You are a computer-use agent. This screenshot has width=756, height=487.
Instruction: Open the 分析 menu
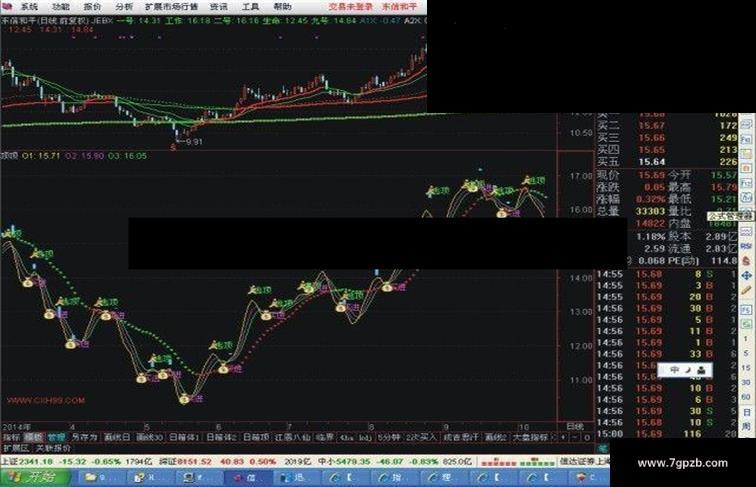click(124, 7)
